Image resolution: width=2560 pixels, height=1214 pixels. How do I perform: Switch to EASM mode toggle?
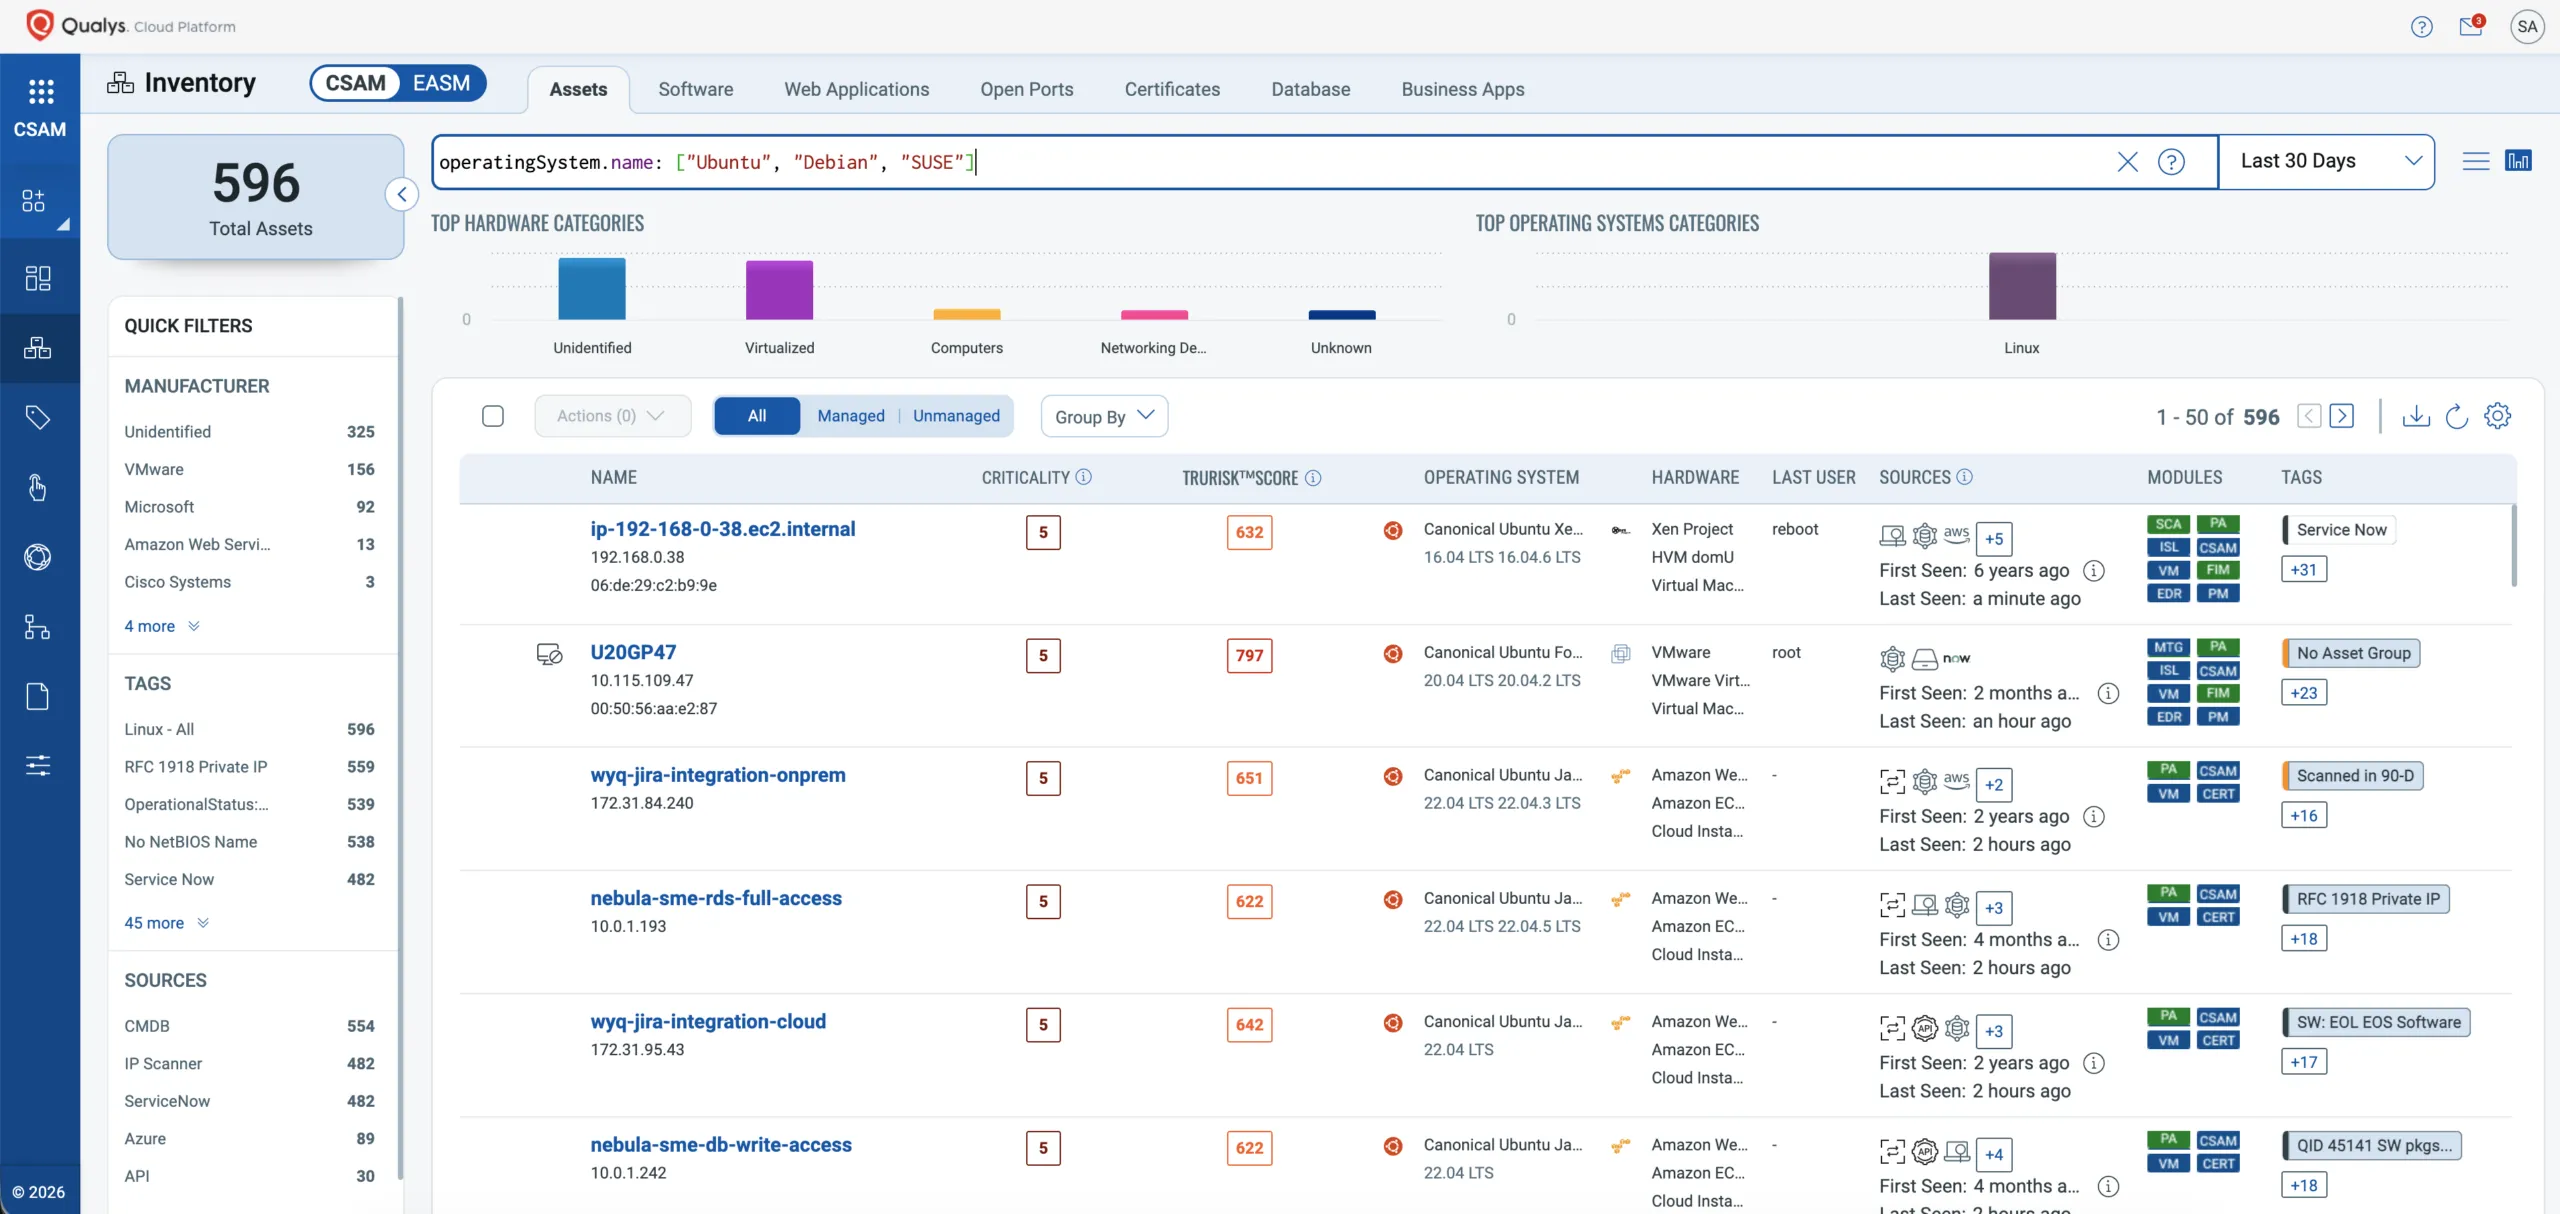point(441,83)
